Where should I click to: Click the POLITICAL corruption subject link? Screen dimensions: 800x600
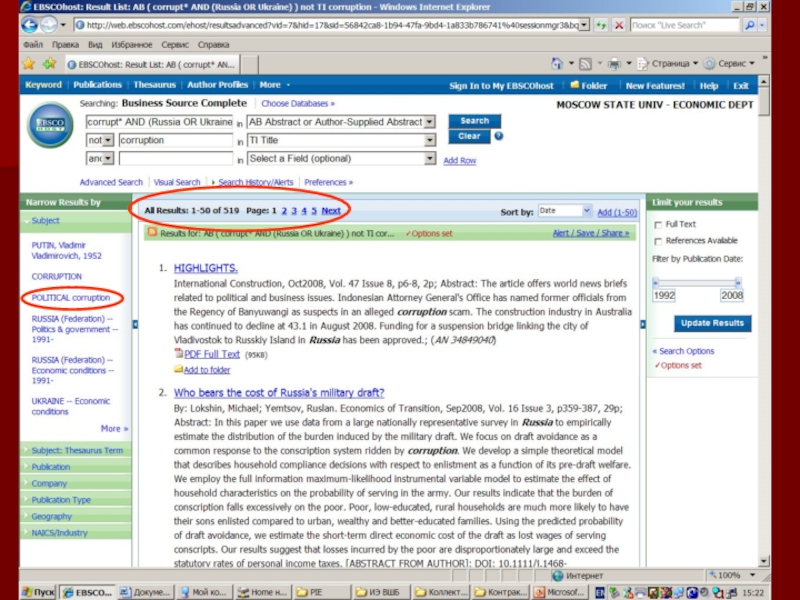point(70,297)
